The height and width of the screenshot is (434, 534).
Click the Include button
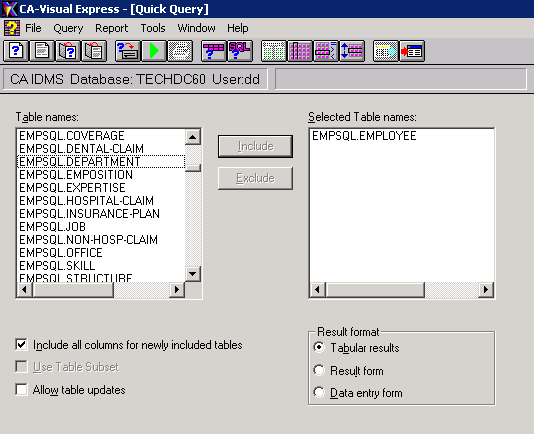pyautogui.click(x=255, y=146)
